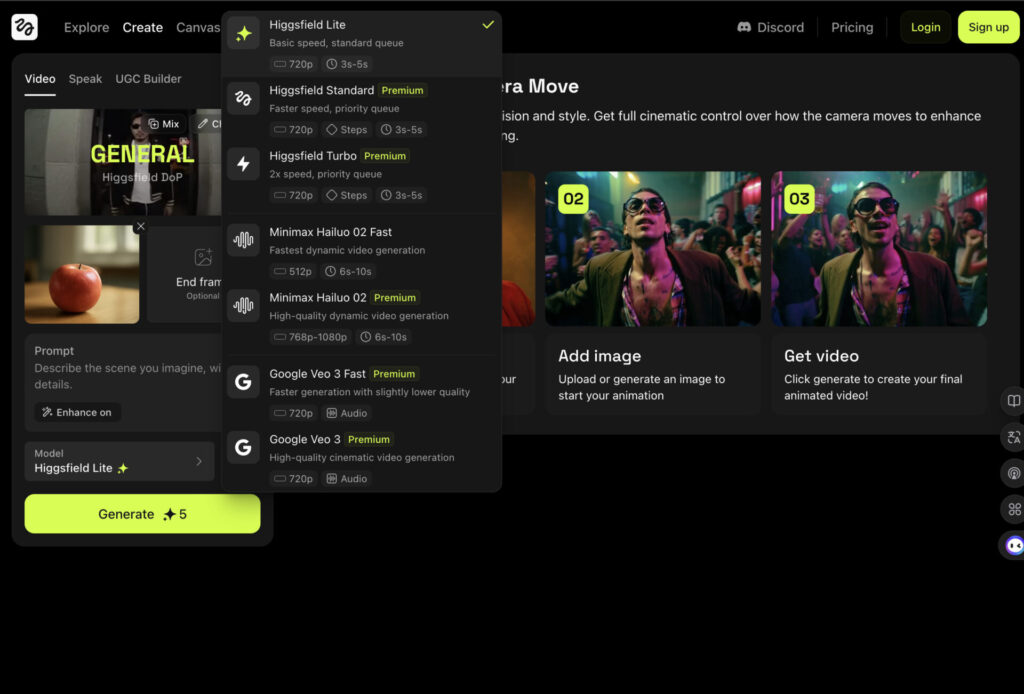Click the General Higgsfield DoP preset card
The image size is (1024, 694).
coord(123,162)
